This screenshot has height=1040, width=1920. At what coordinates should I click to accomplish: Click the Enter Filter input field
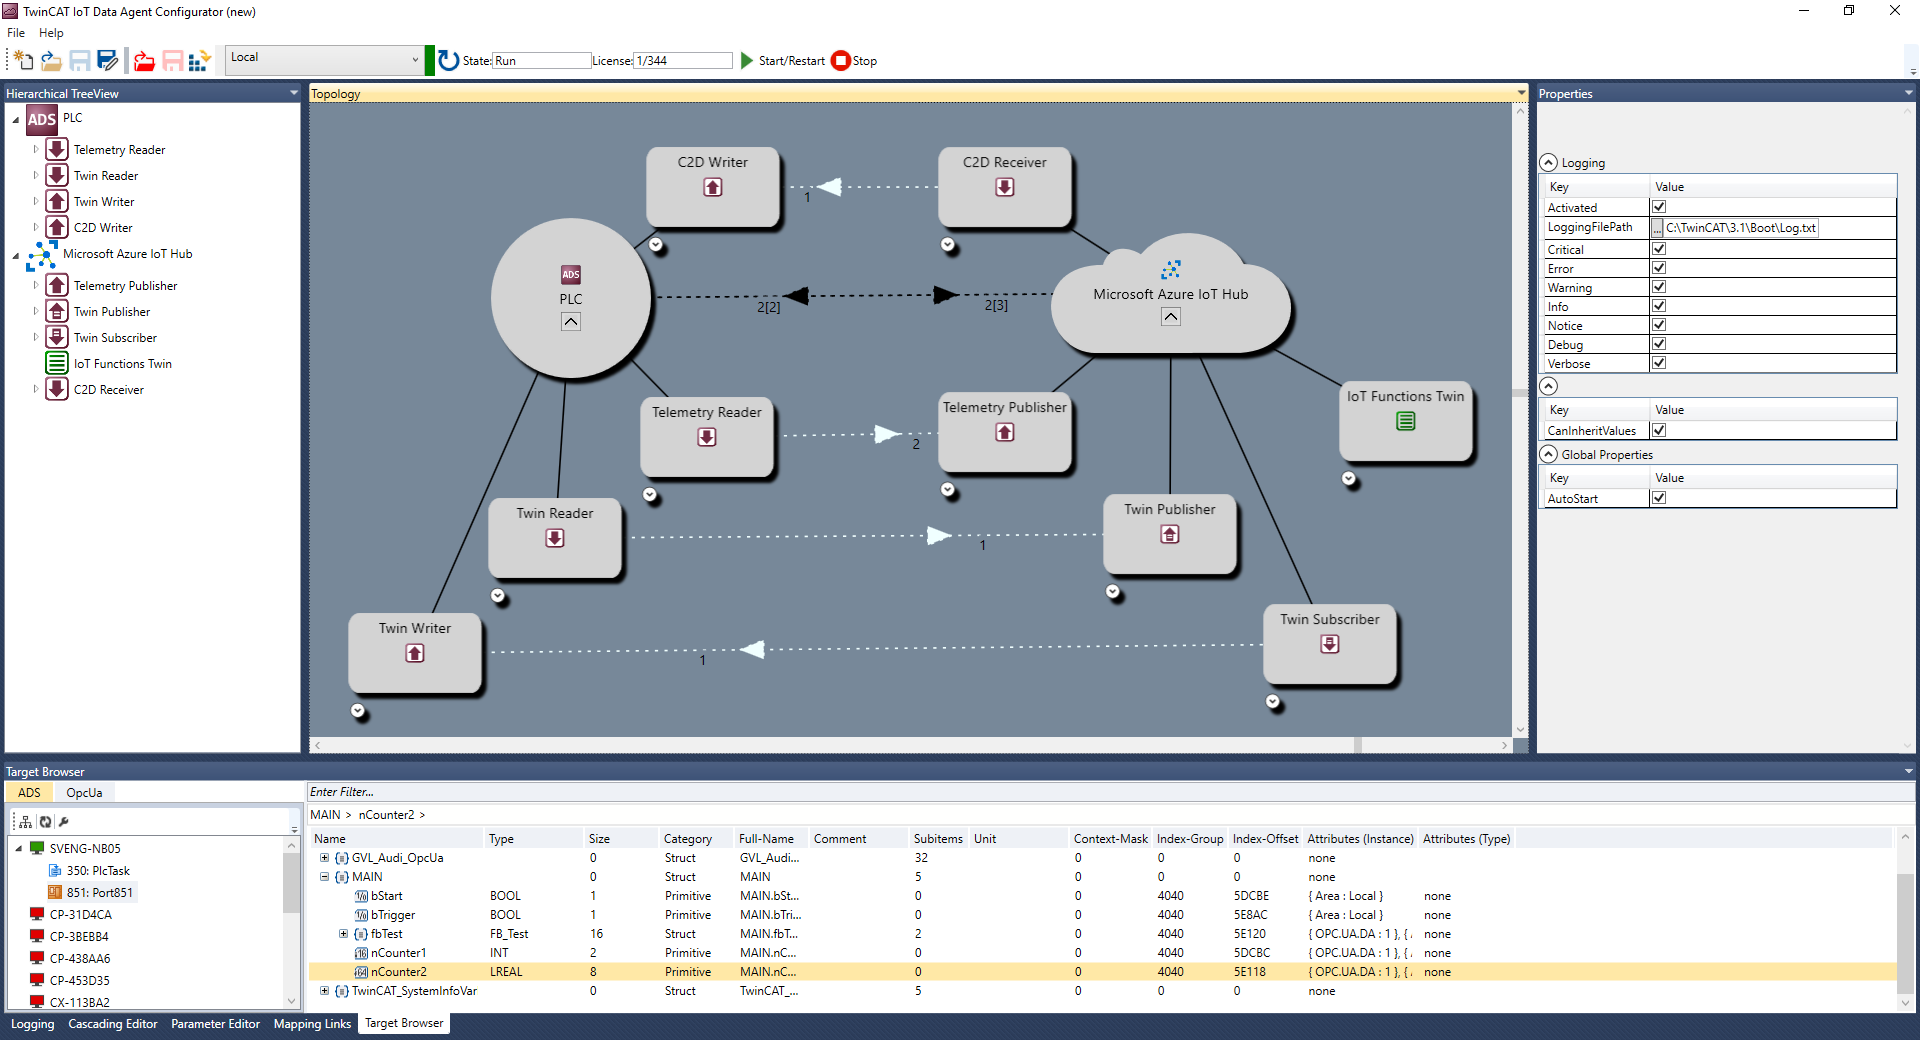click(1110, 792)
